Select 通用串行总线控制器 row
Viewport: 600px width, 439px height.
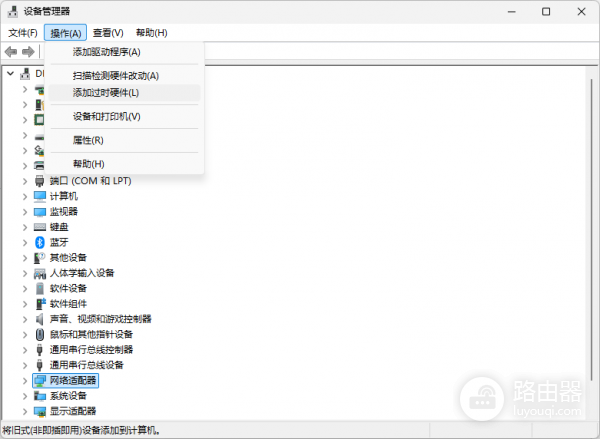point(91,349)
